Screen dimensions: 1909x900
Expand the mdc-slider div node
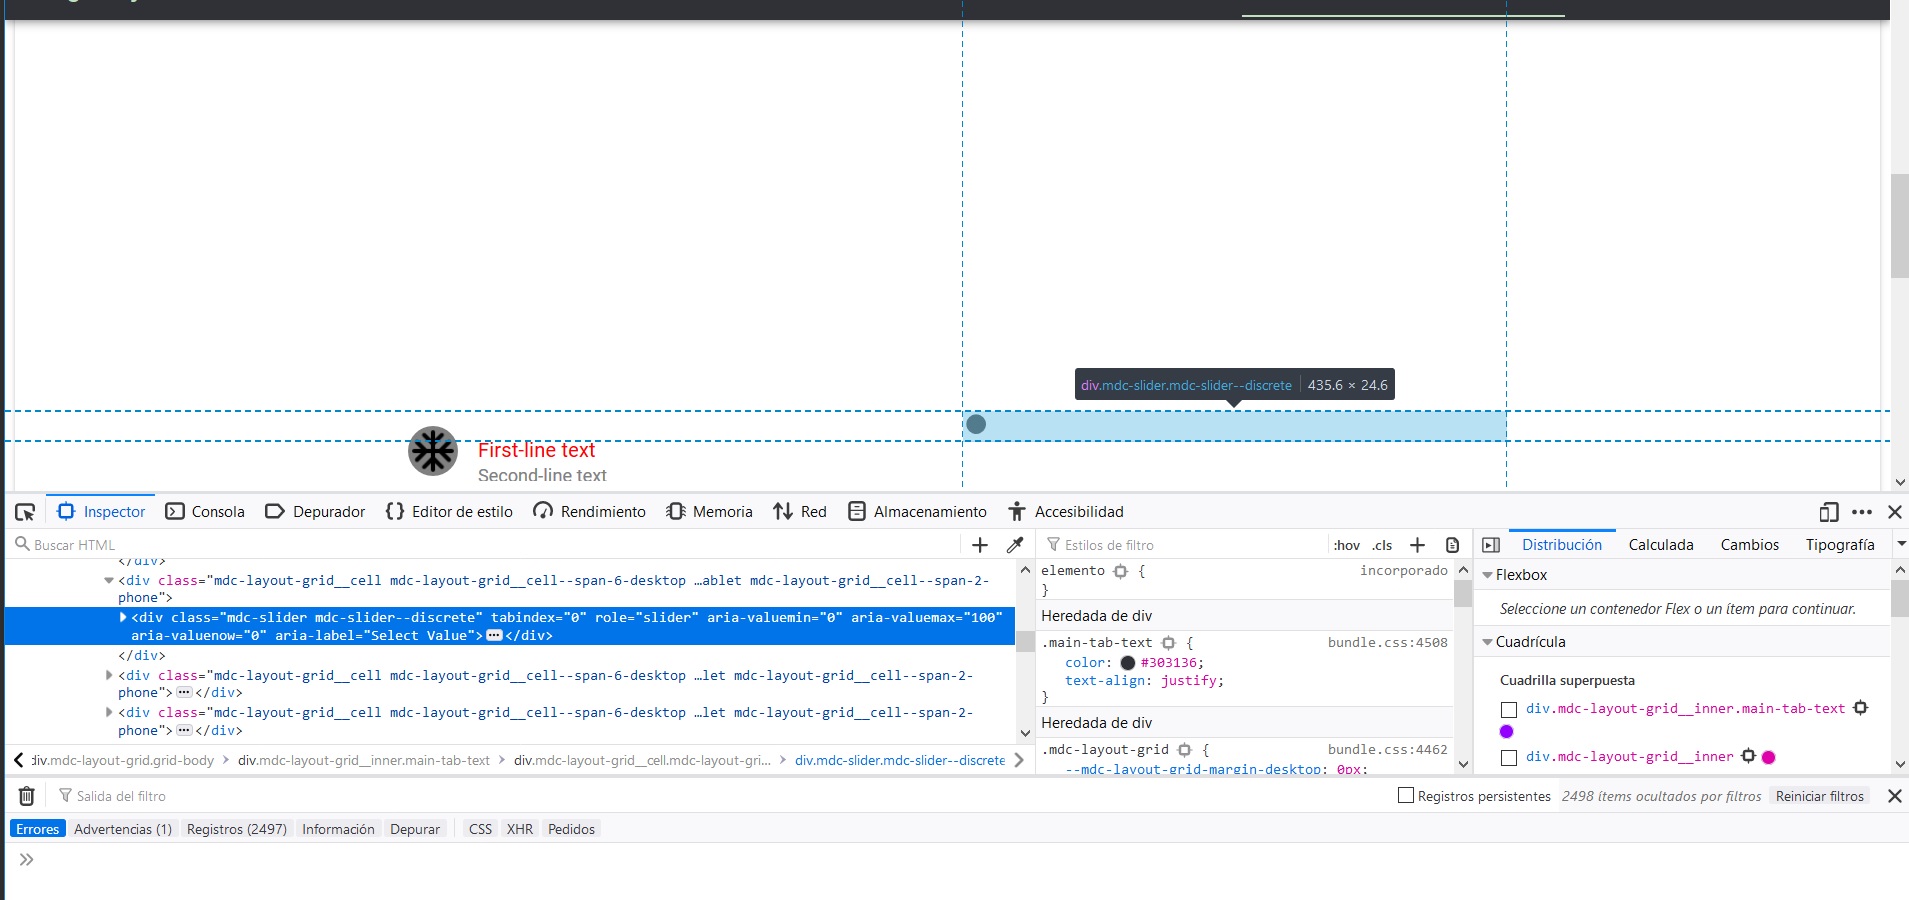[x=123, y=618]
